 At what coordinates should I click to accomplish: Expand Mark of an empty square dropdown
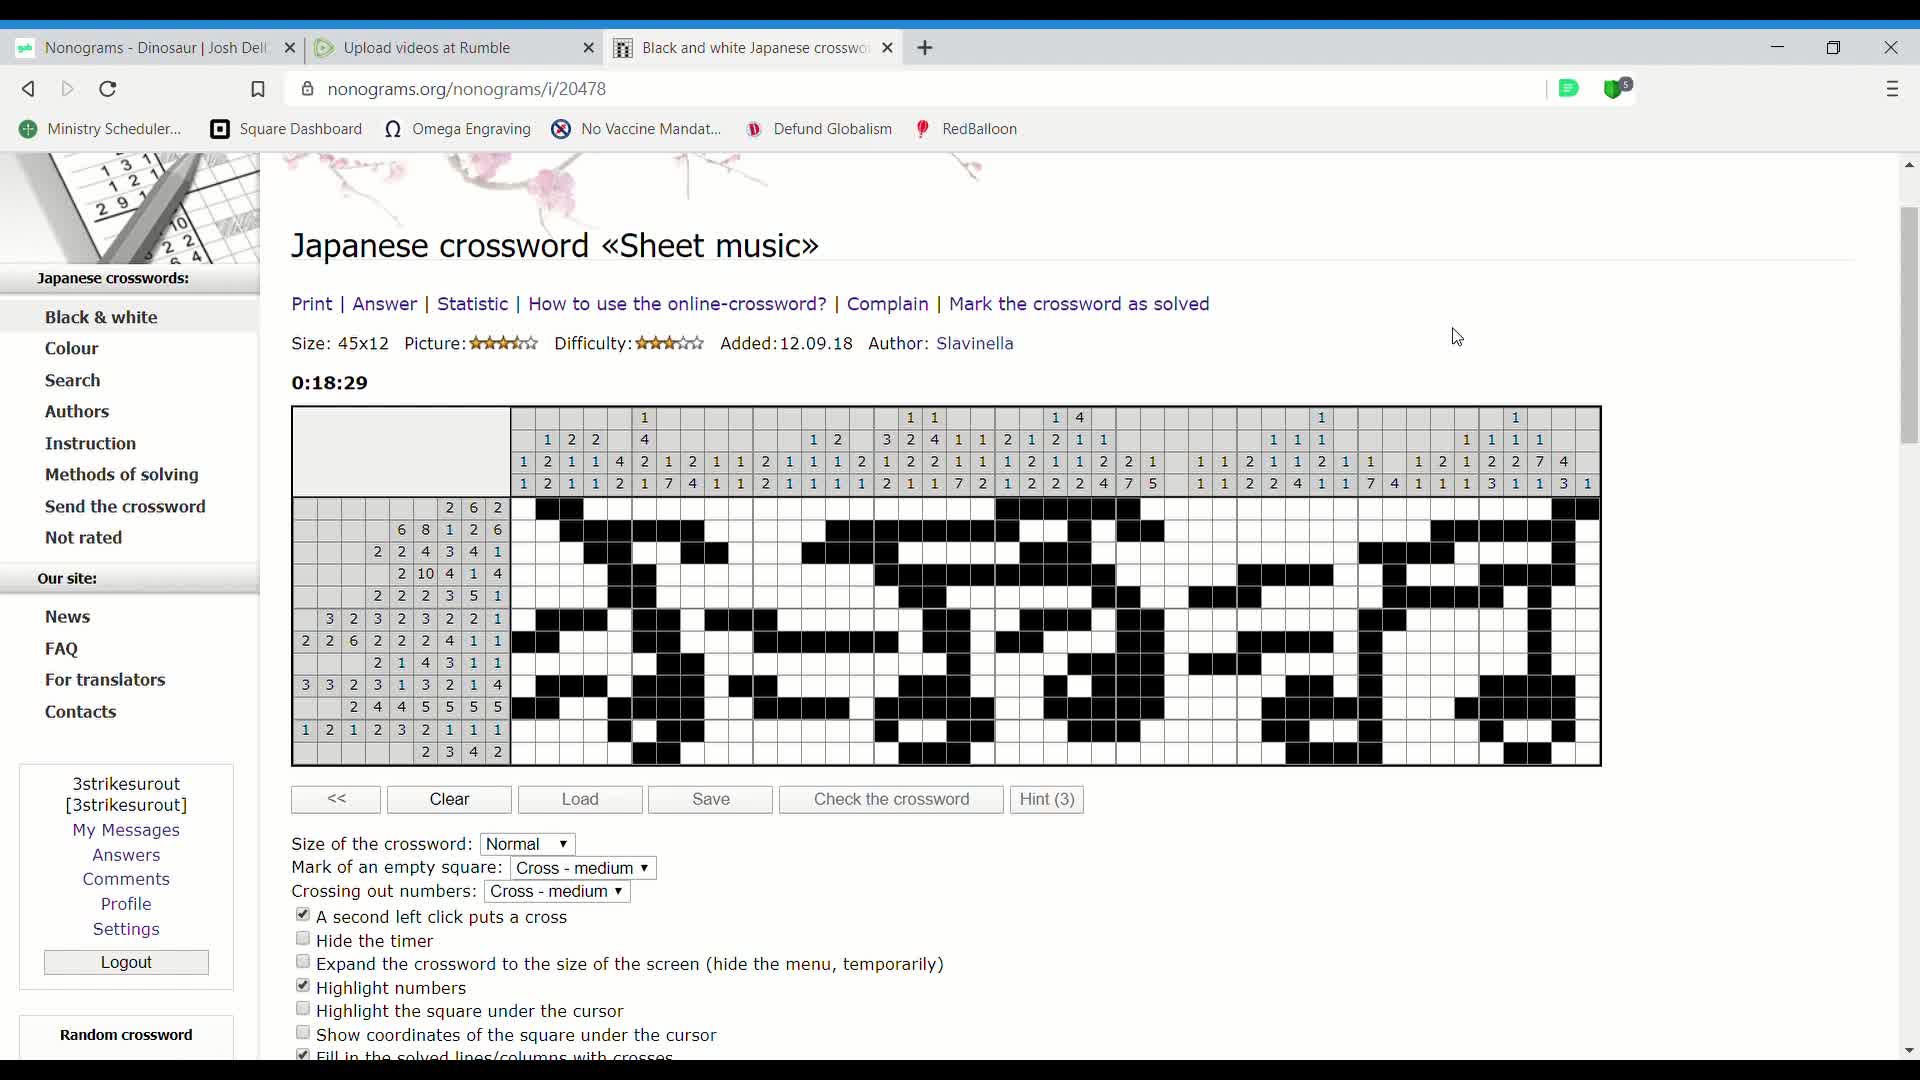(x=582, y=868)
